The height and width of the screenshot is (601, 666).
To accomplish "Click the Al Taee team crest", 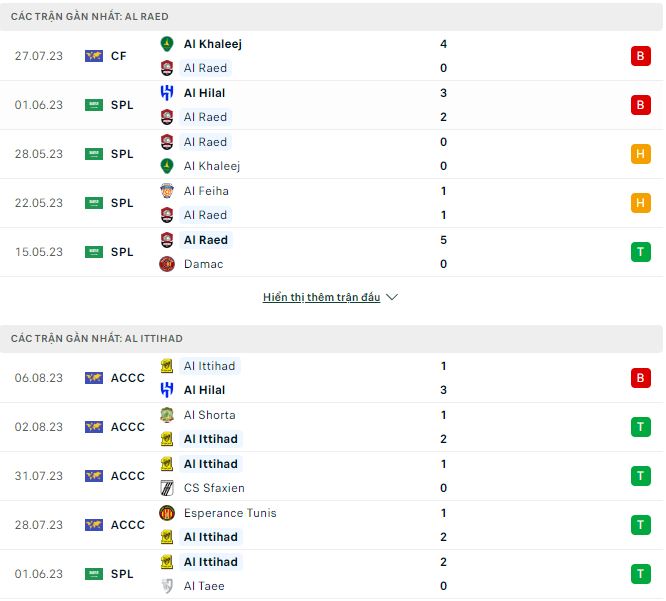I will pyautogui.click(x=167, y=586).
